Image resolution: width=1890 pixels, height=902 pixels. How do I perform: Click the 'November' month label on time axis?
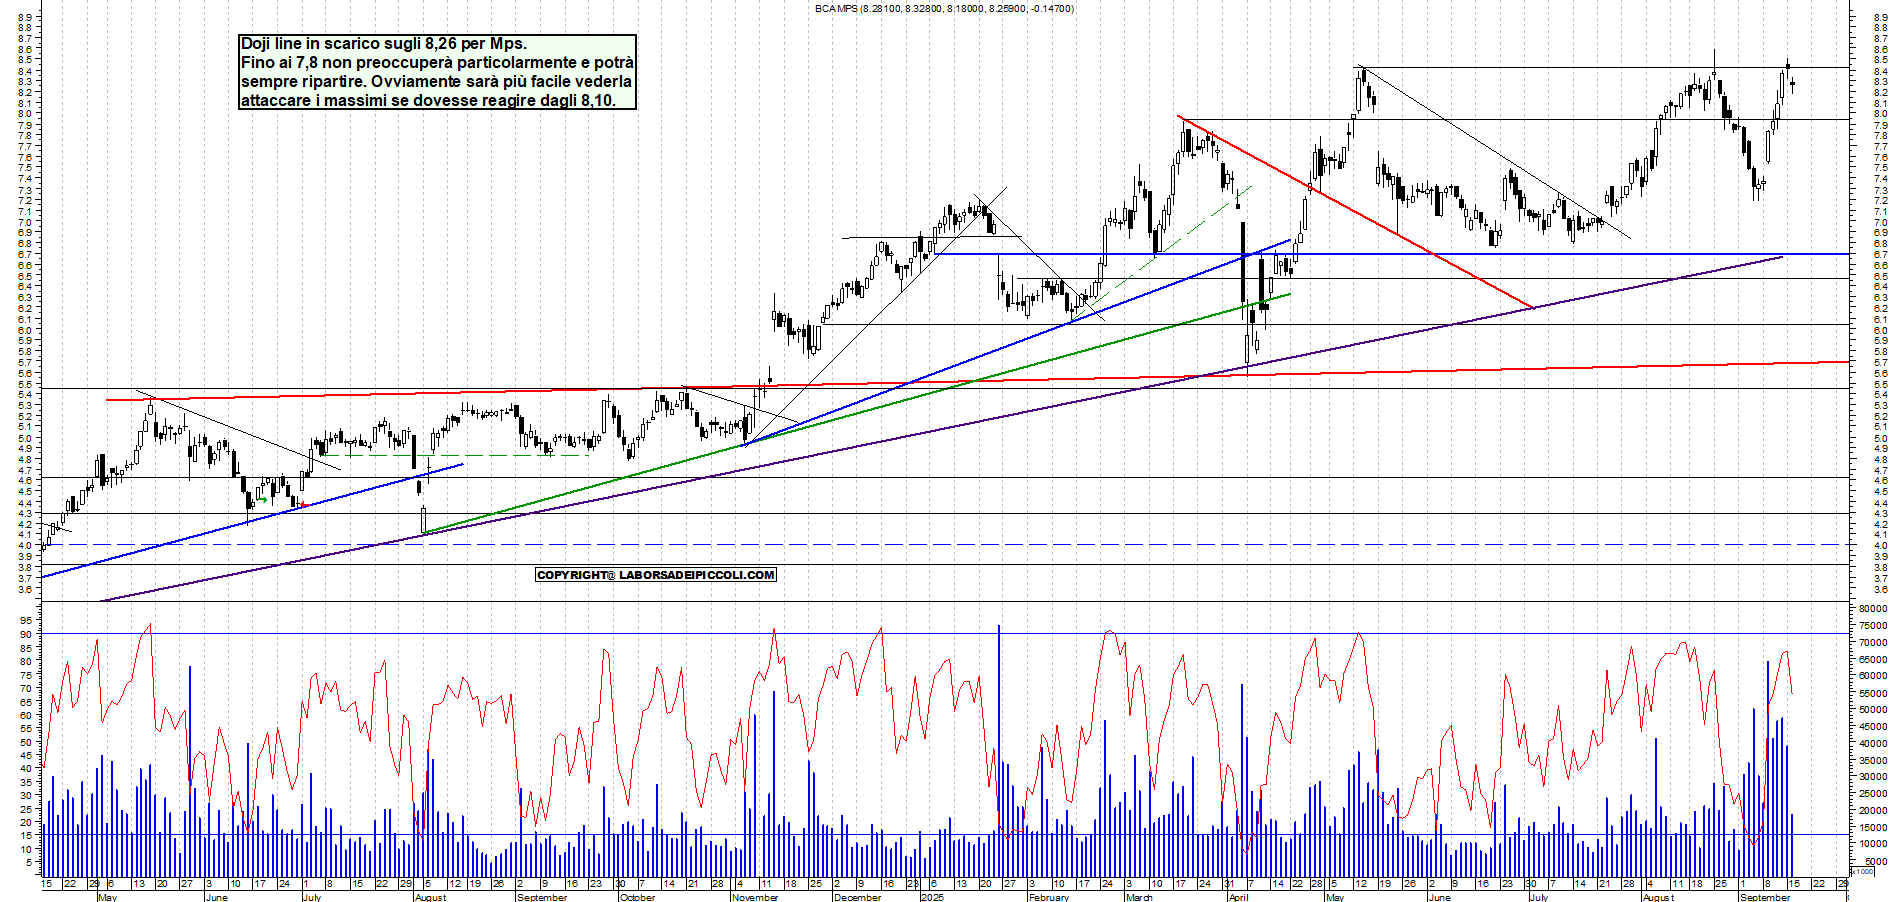(x=755, y=897)
